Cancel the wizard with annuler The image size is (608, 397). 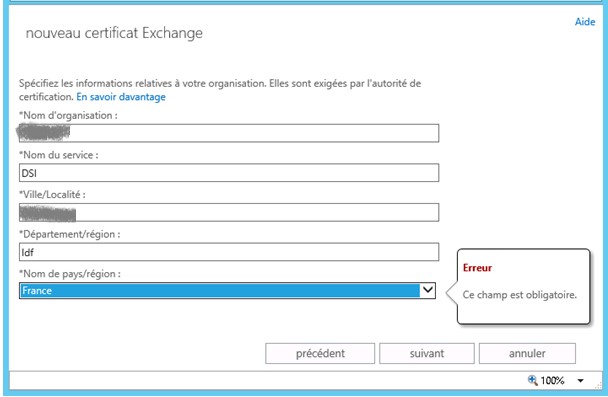click(x=527, y=353)
